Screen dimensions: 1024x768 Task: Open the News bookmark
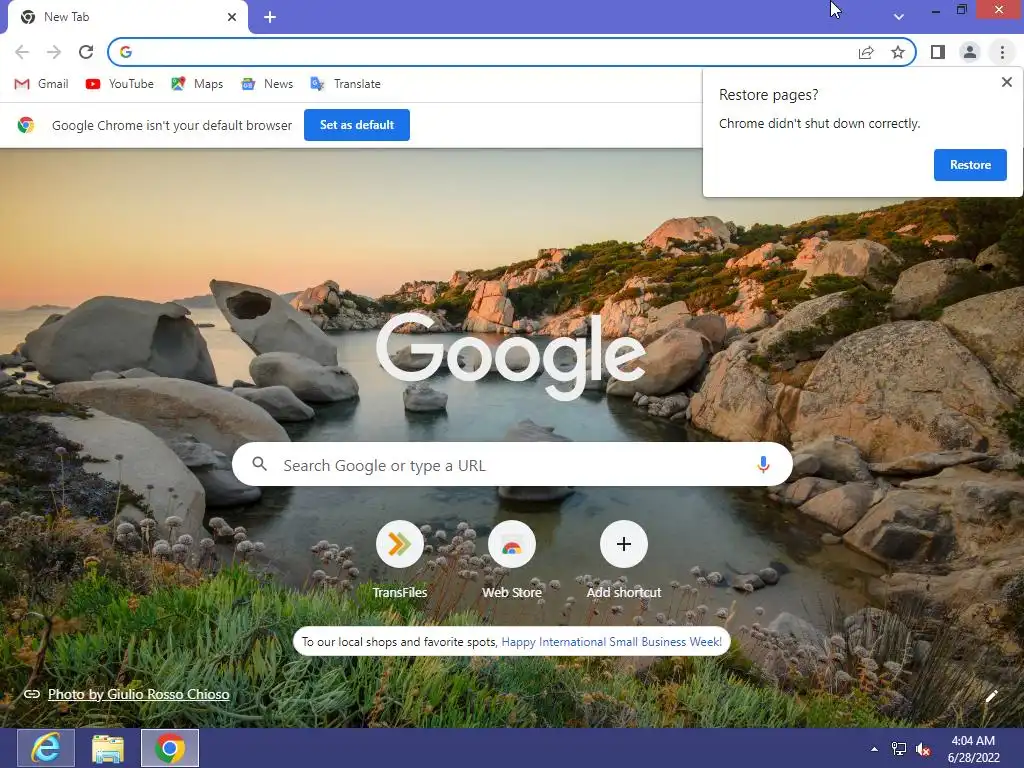(267, 84)
